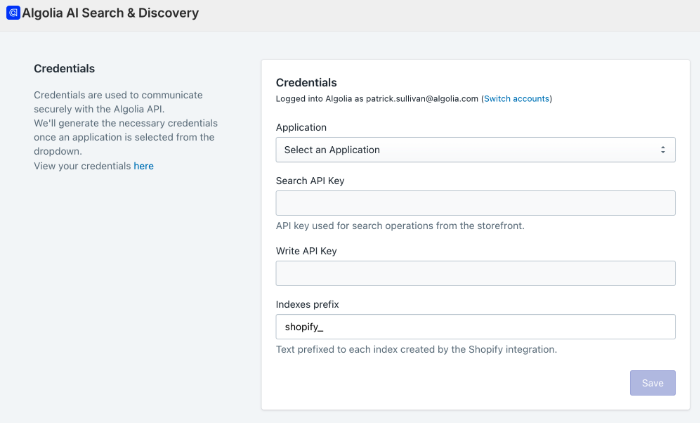Screen dimensions: 700x423
Task: Click the Search API Key label
Action: coord(310,181)
